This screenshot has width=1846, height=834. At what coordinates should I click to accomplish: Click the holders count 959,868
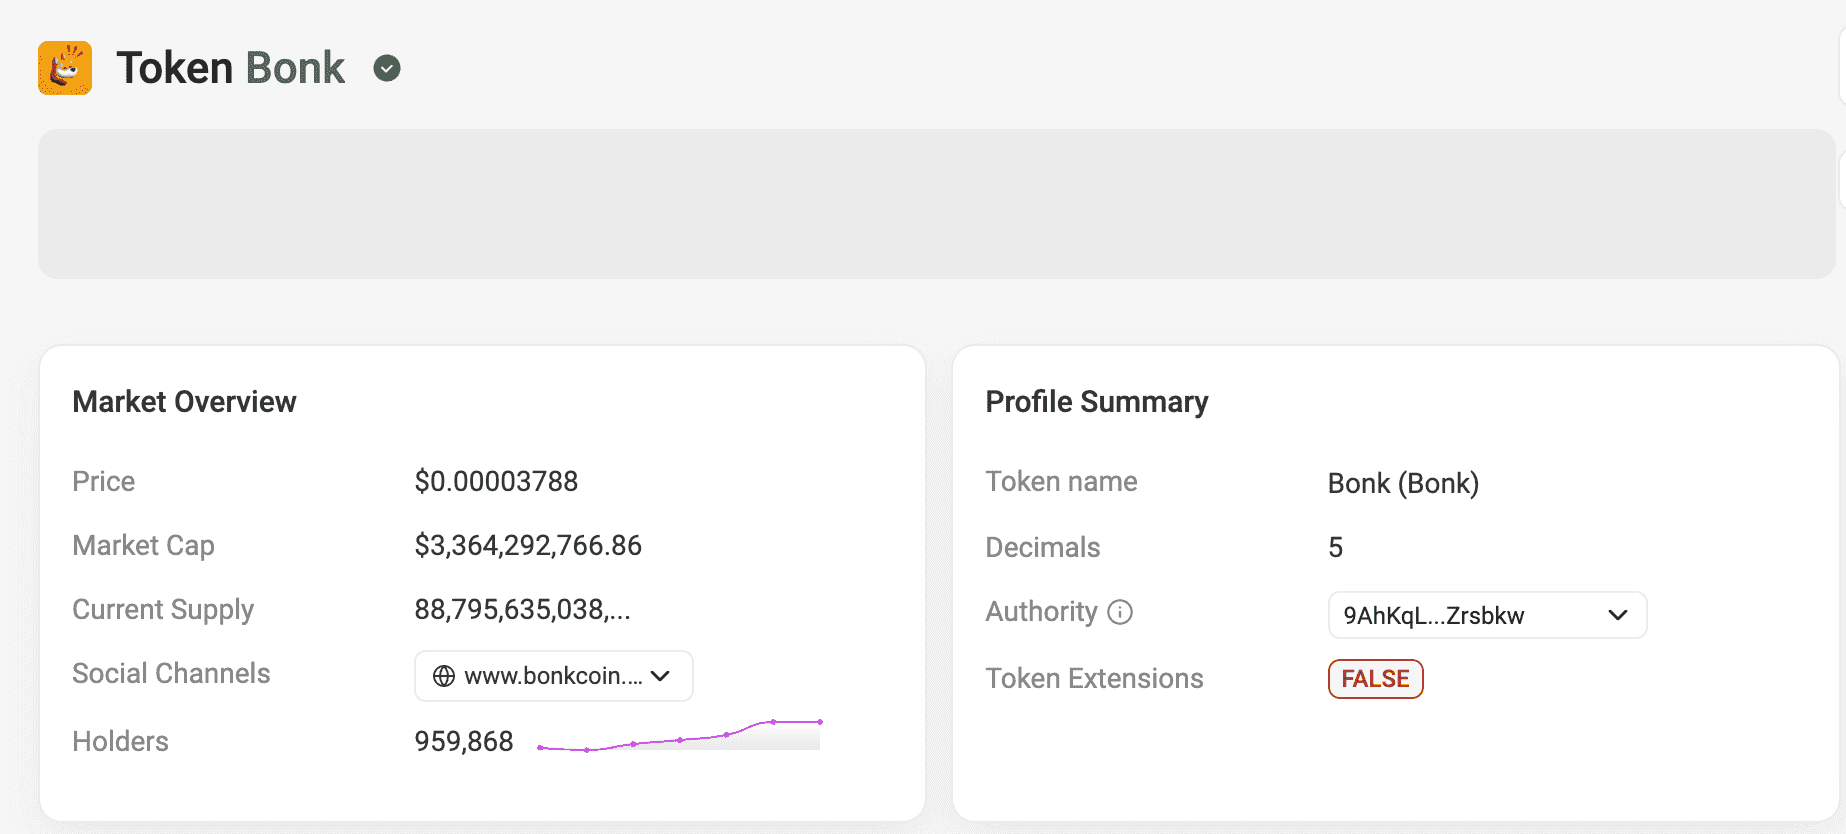point(464,742)
